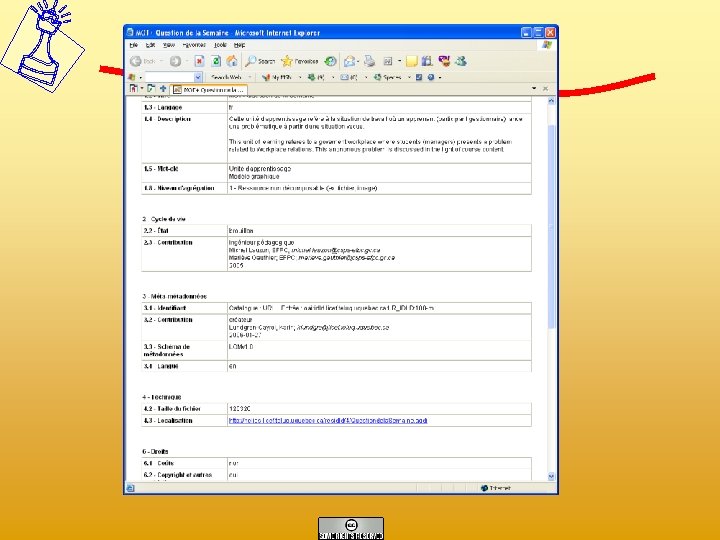Viewport: 720px width, 540px height.
Task: Open the Mail button dropdown arrow
Action: coord(358,61)
